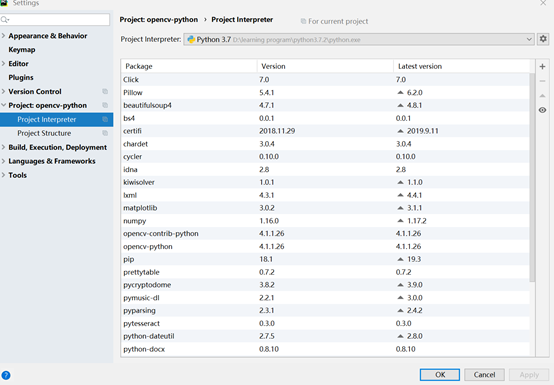
Task: Open the Plugins settings page
Action: [21, 77]
